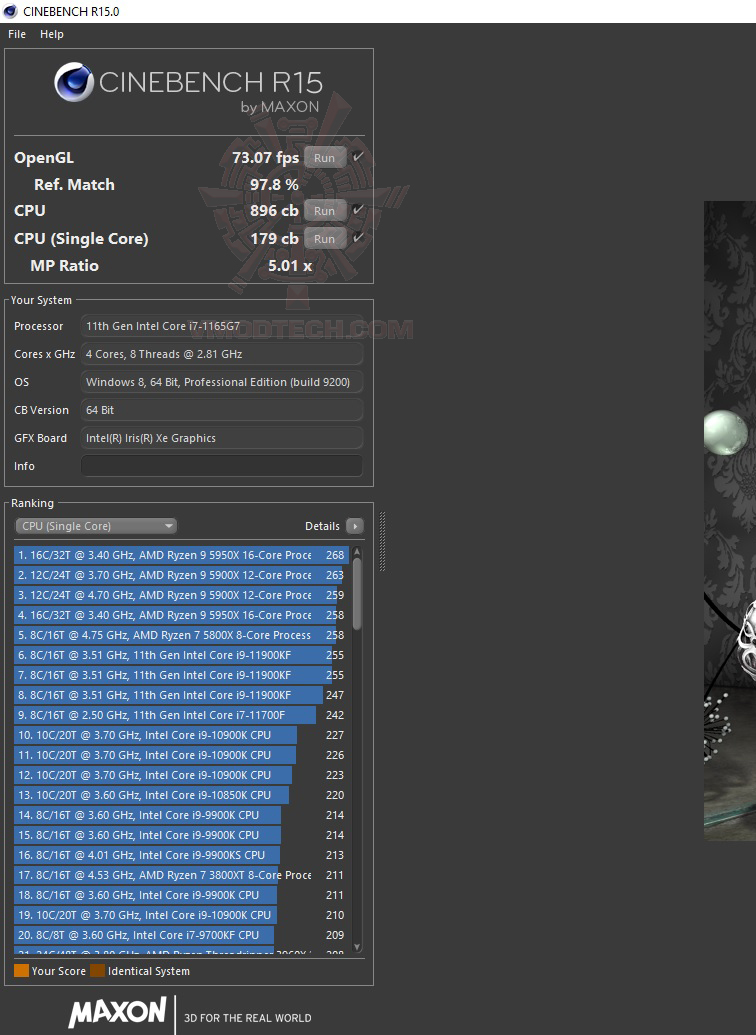The height and width of the screenshot is (1035, 756).
Task: Select rank 10 Core i9-10900K score 227
Action: [x=182, y=735]
